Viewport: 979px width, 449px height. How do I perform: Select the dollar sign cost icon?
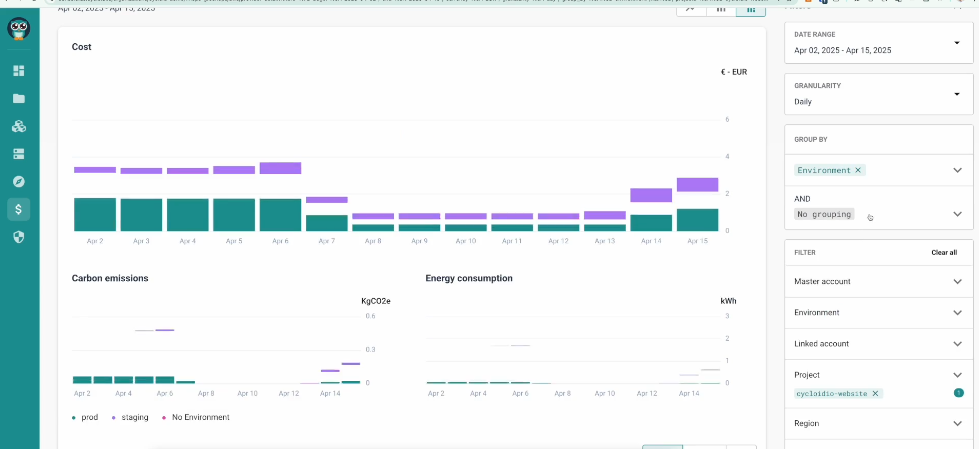(x=19, y=209)
